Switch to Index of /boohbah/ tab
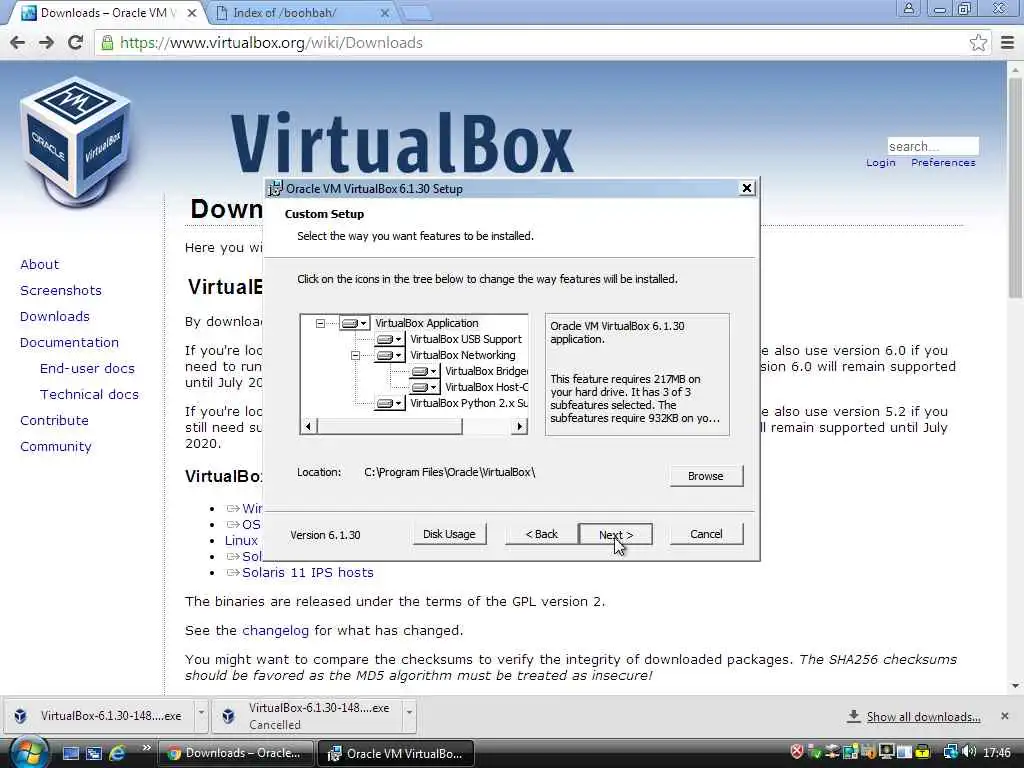Viewport: 1024px width, 768px height. (300, 12)
